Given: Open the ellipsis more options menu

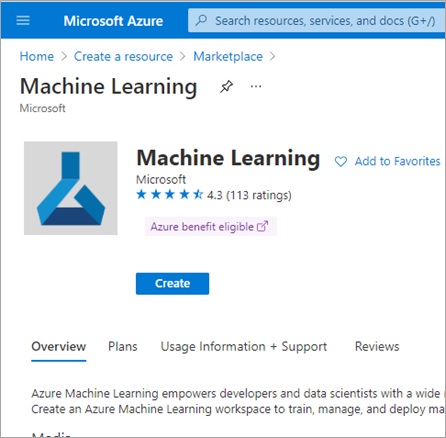Looking at the screenshot, I should point(256,86).
